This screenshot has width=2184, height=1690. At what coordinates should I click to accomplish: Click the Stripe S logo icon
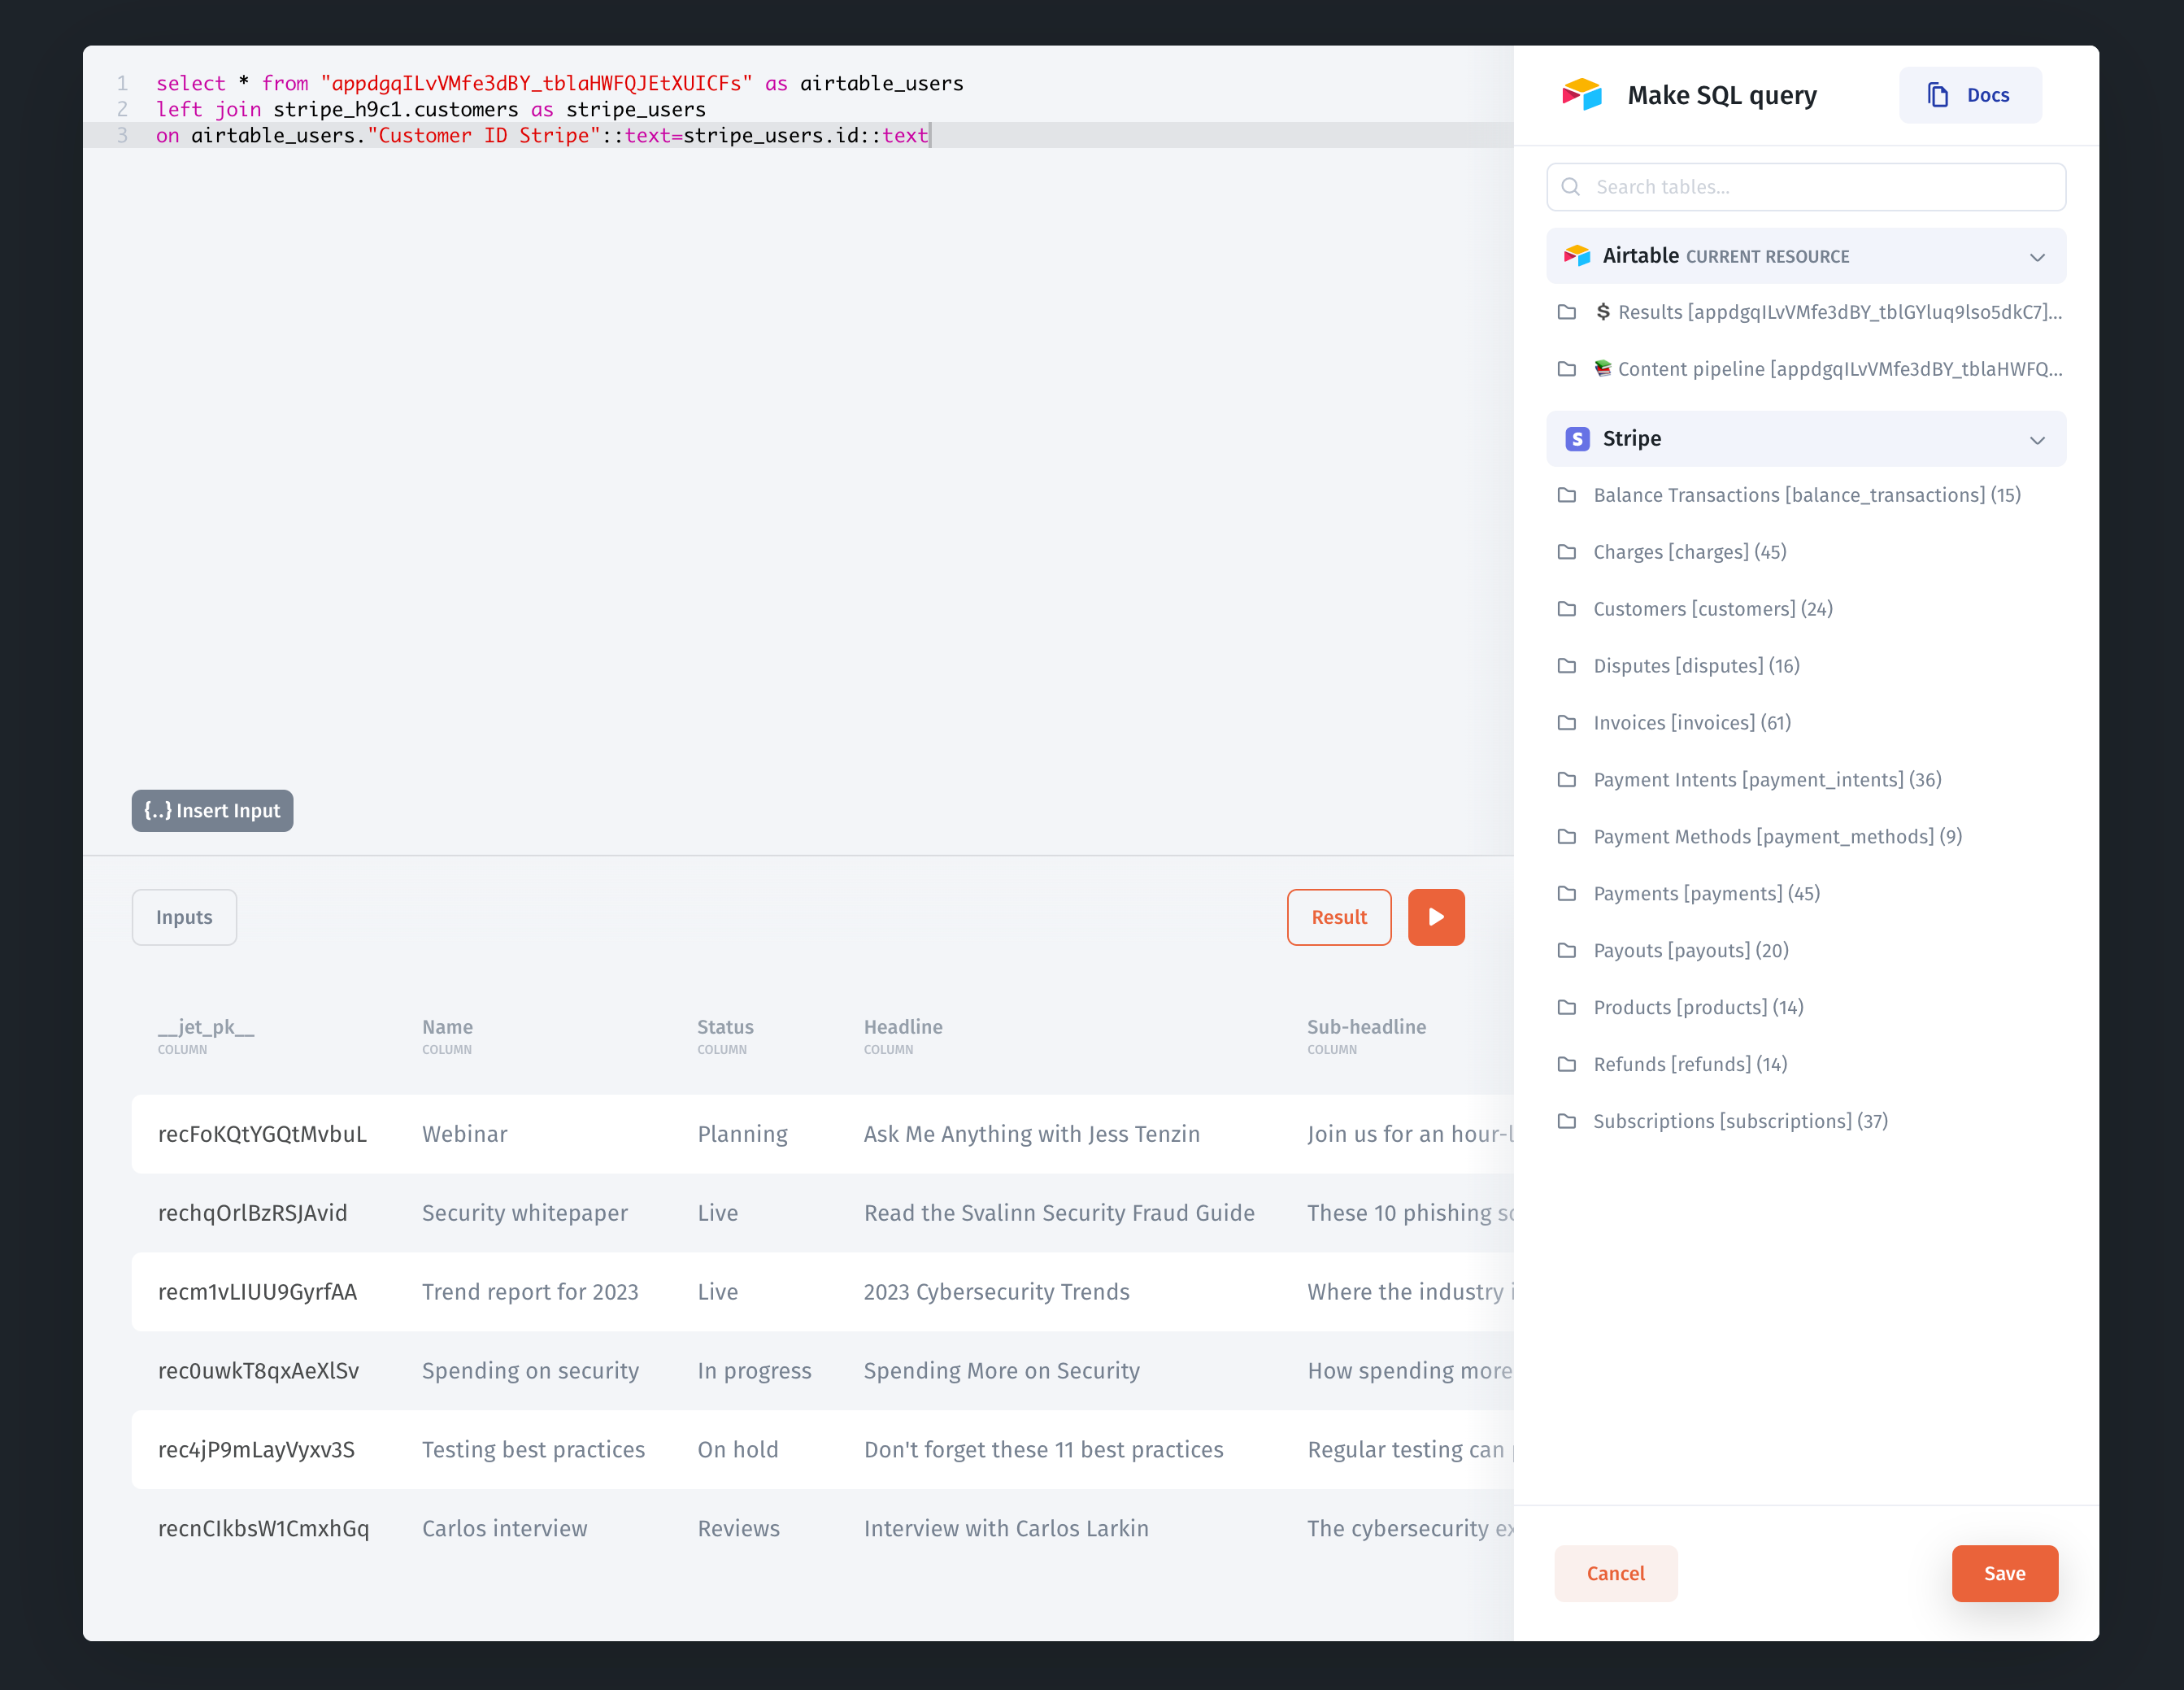point(1577,439)
